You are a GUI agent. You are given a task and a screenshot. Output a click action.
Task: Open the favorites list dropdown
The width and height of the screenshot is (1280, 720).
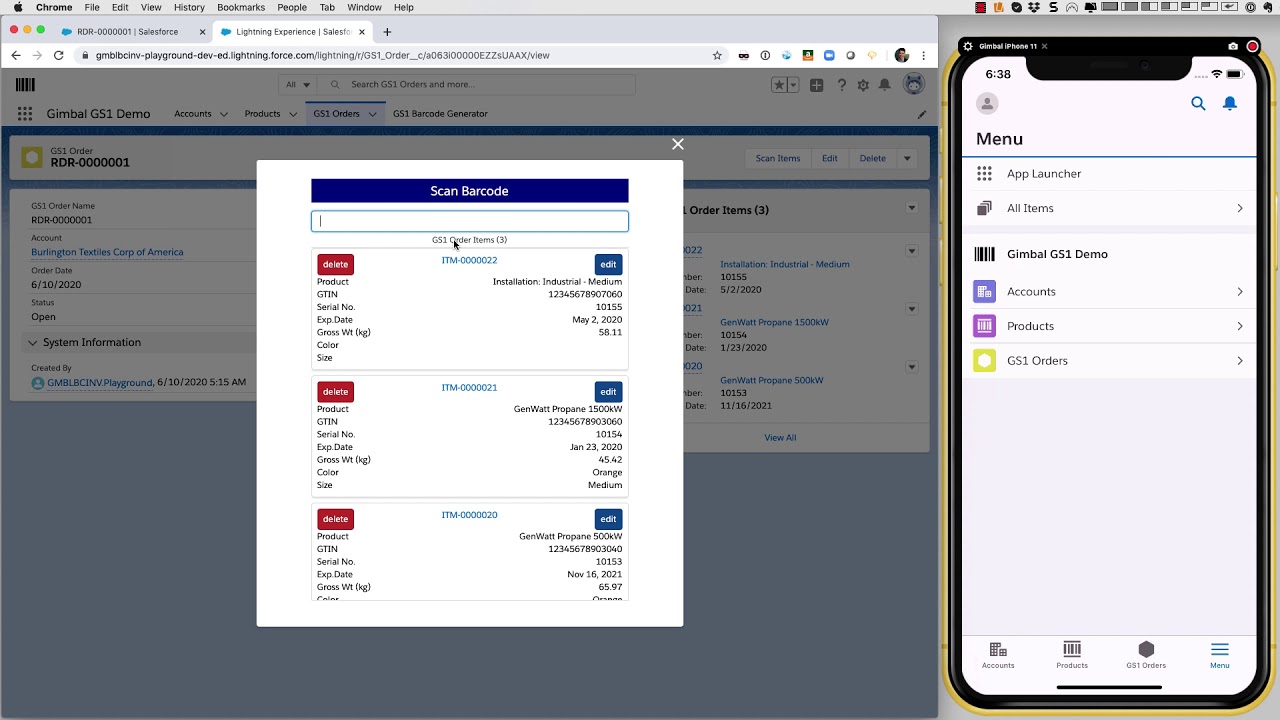794,85
